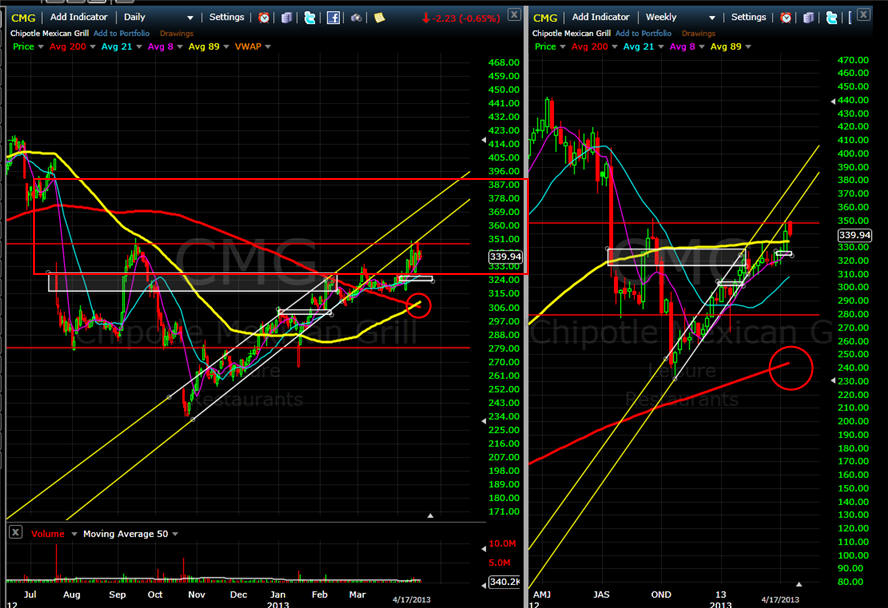Click Chipotle Mexican Grill name in Weekly chart

[x=571, y=33]
